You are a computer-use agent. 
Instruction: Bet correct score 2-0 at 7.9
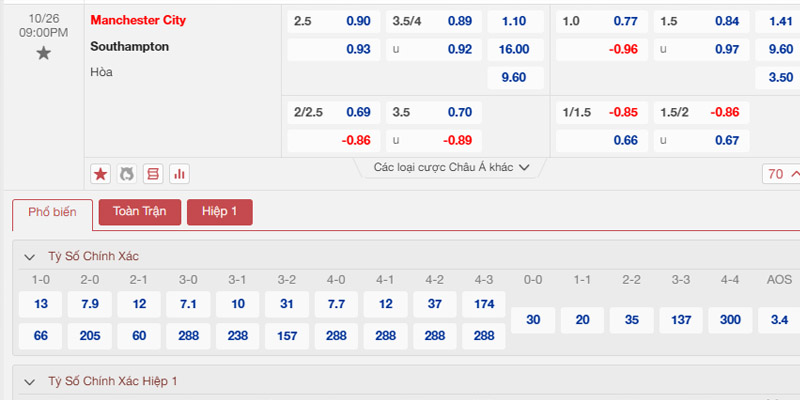click(x=90, y=305)
